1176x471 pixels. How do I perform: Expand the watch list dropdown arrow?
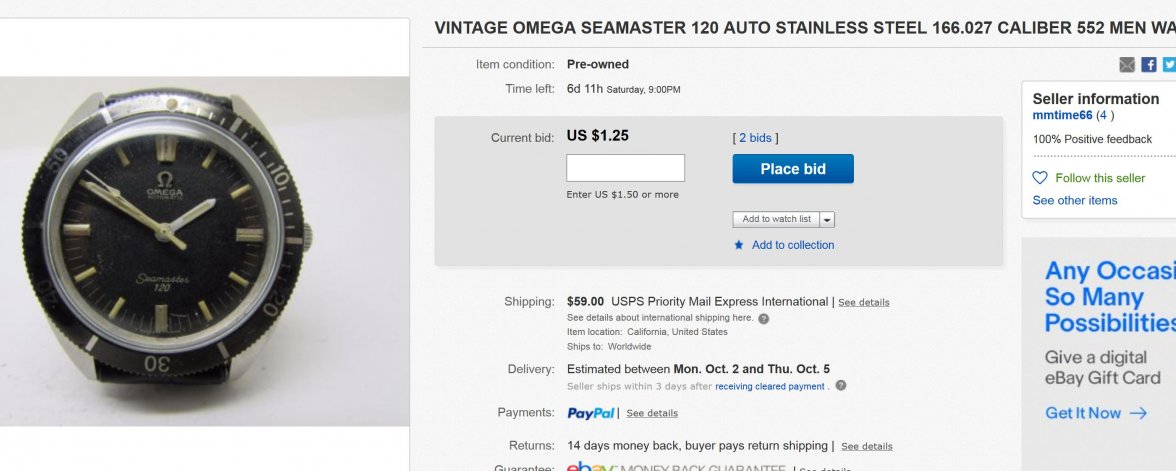[827, 219]
